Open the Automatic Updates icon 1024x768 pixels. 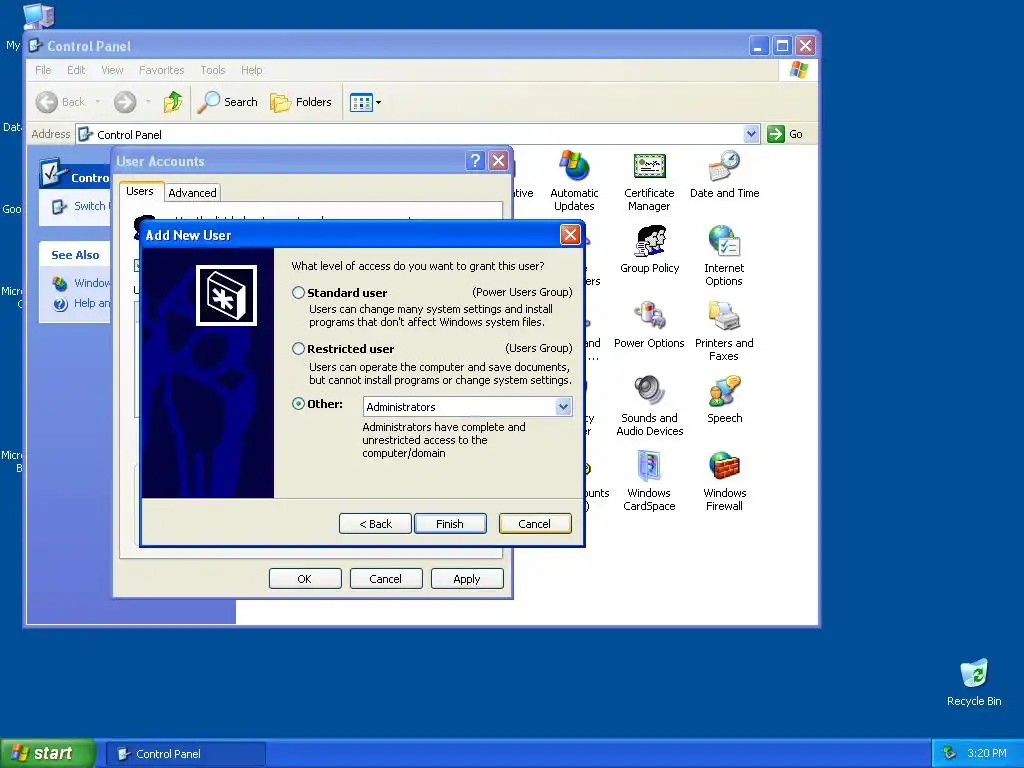[574, 181]
